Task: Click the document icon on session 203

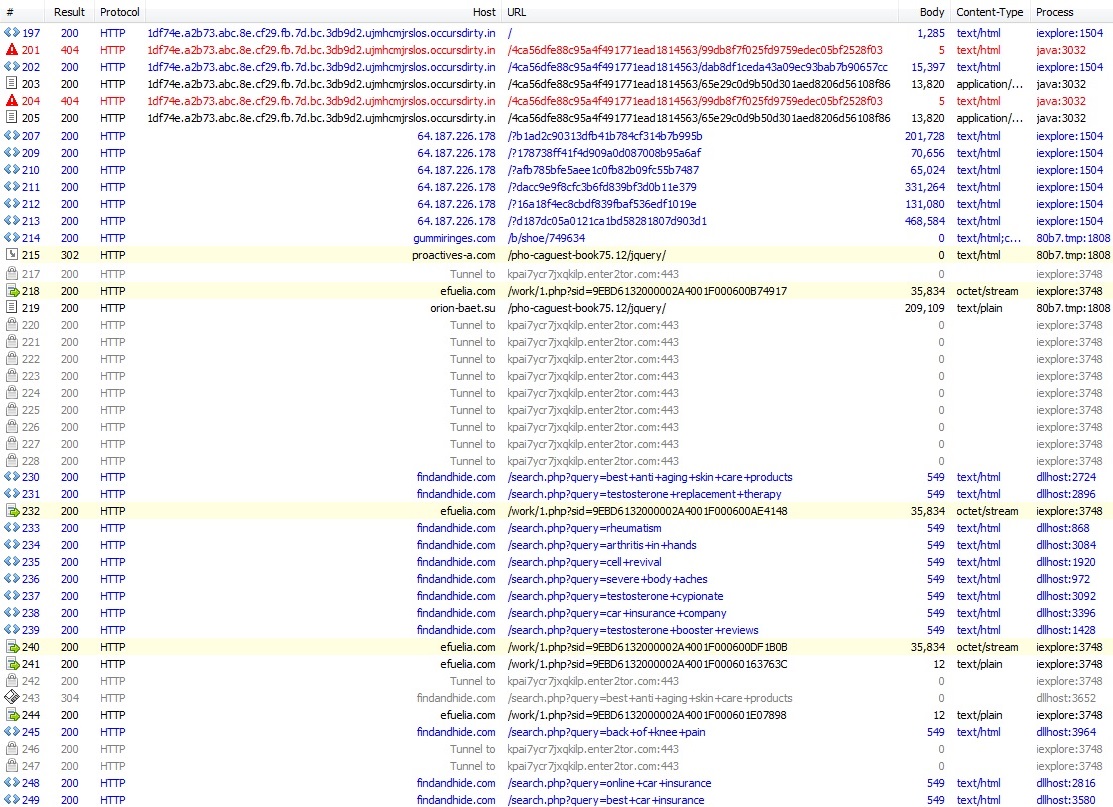Action: coord(11,84)
